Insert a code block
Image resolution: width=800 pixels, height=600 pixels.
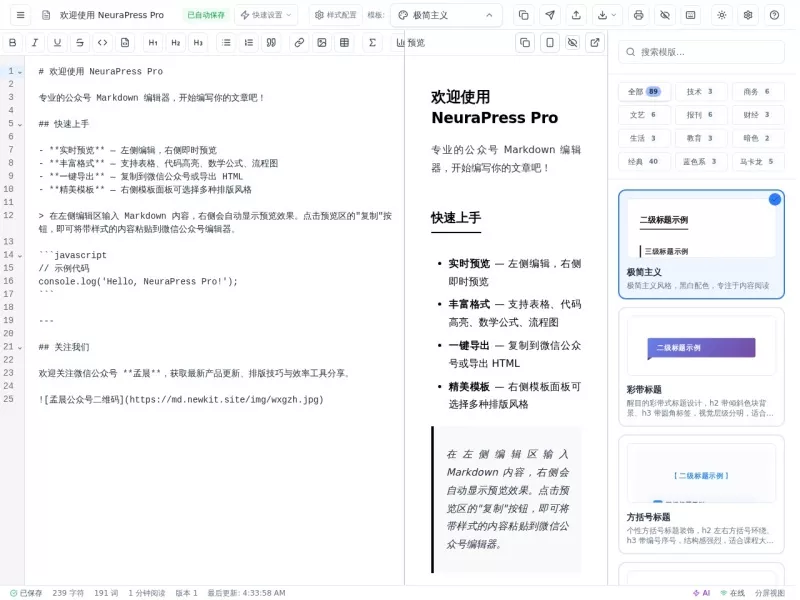[125, 43]
